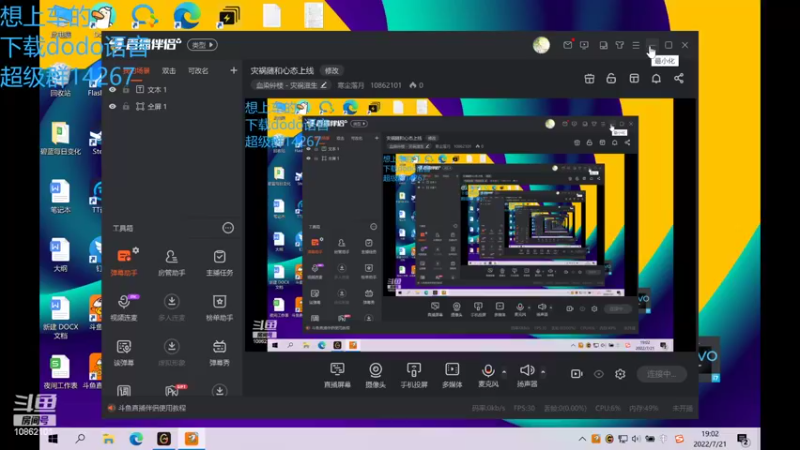Show hidden system tray icons chevron

tap(582, 439)
